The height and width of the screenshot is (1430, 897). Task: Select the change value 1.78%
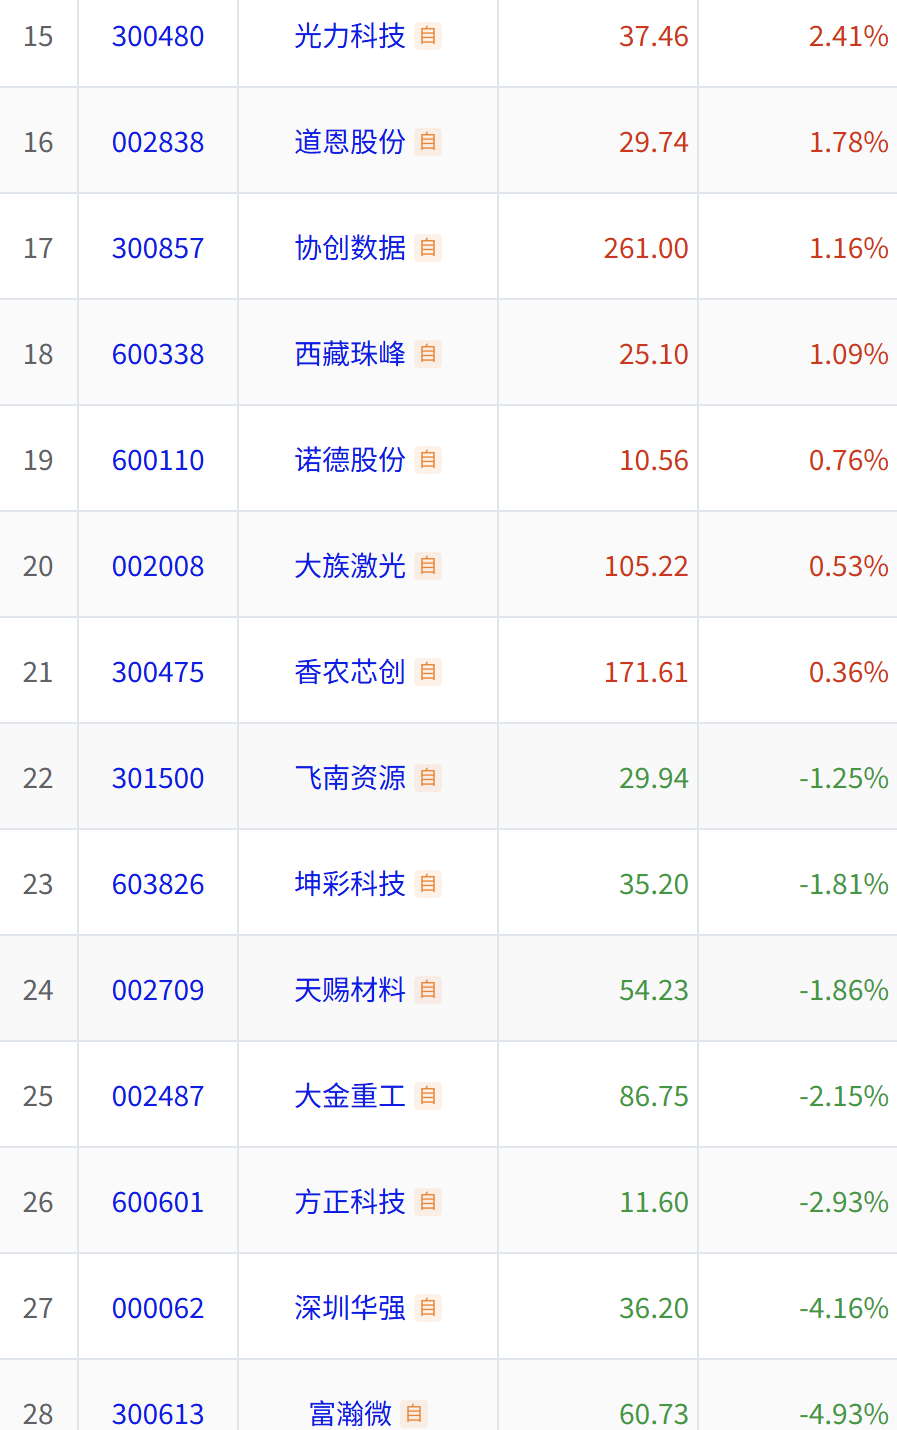pos(849,143)
